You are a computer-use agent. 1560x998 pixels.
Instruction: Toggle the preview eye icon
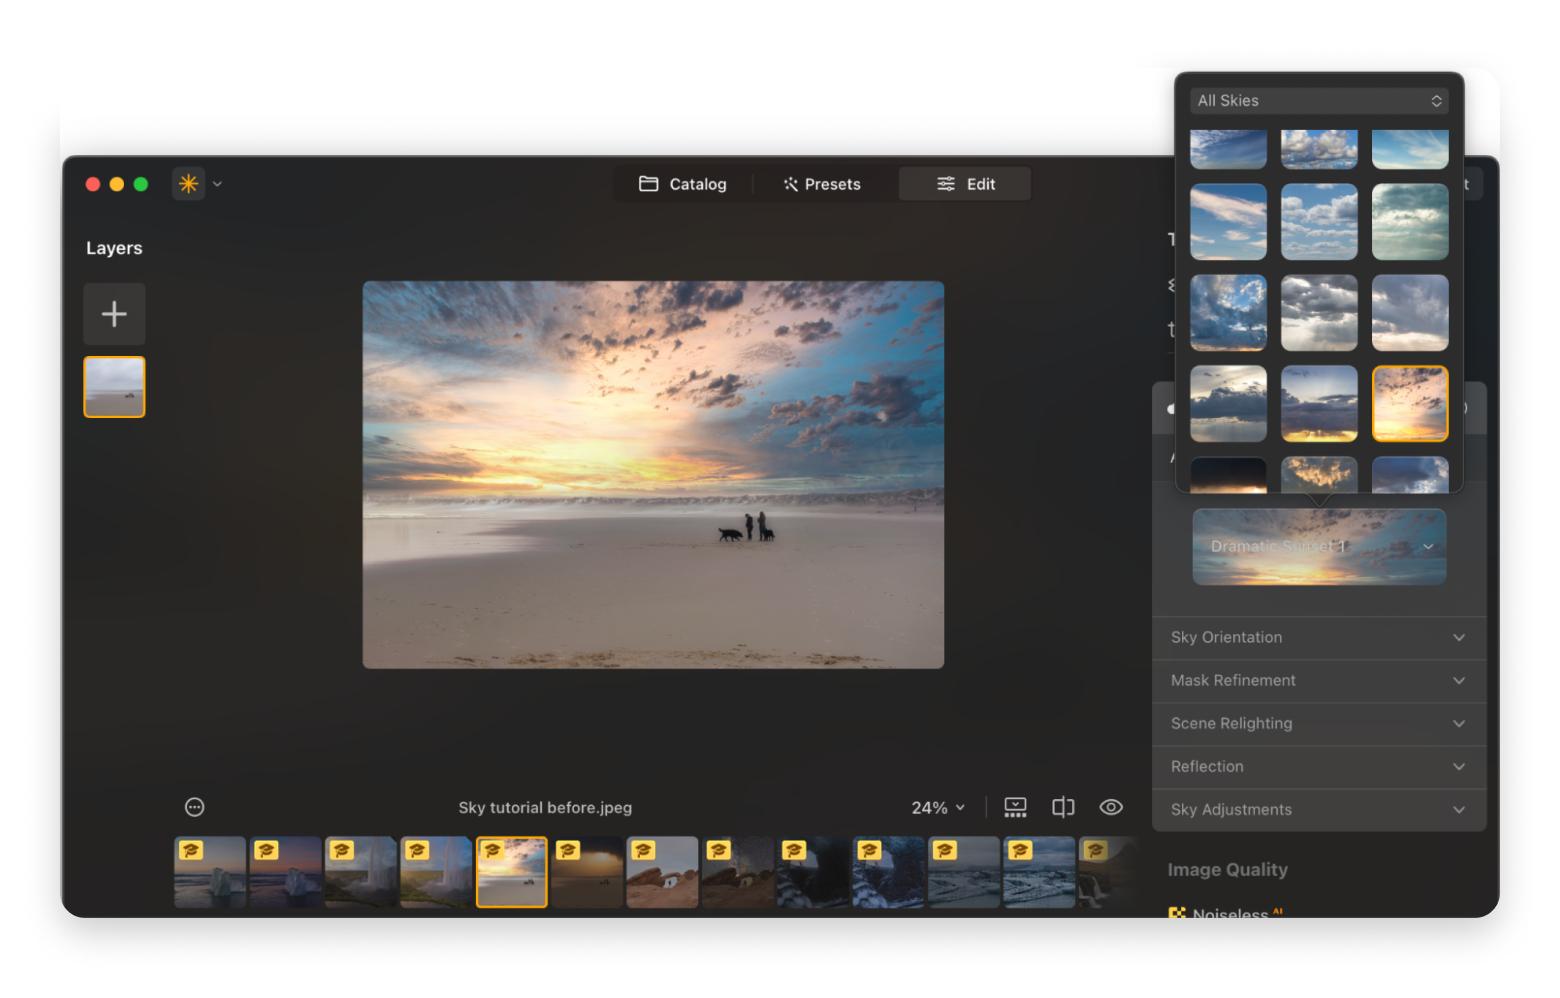pyautogui.click(x=1111, y=807)
